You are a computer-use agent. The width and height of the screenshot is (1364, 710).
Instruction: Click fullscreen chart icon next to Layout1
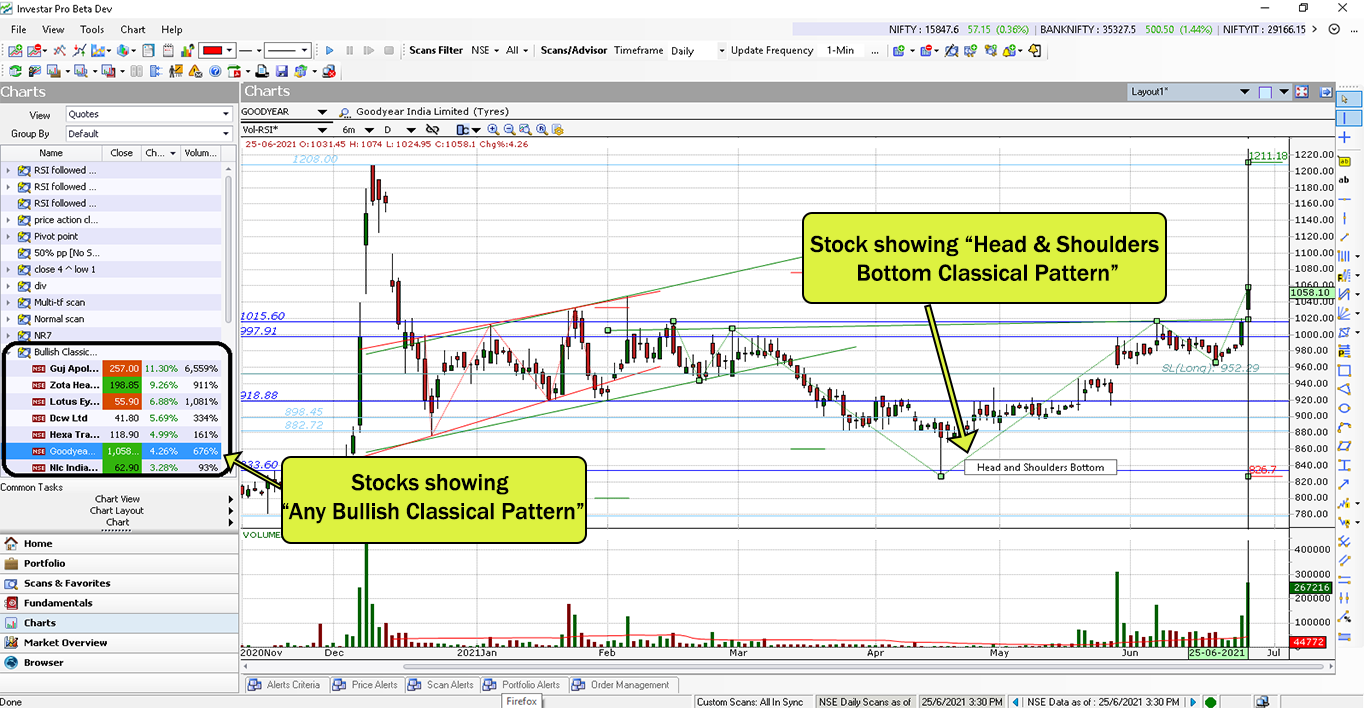coord(1302,92)
